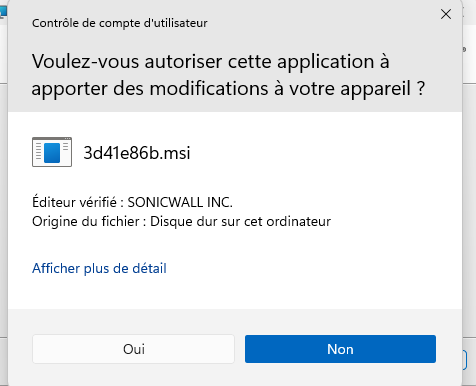Click the background window strip left of the dialog

[x=4, y=200]
